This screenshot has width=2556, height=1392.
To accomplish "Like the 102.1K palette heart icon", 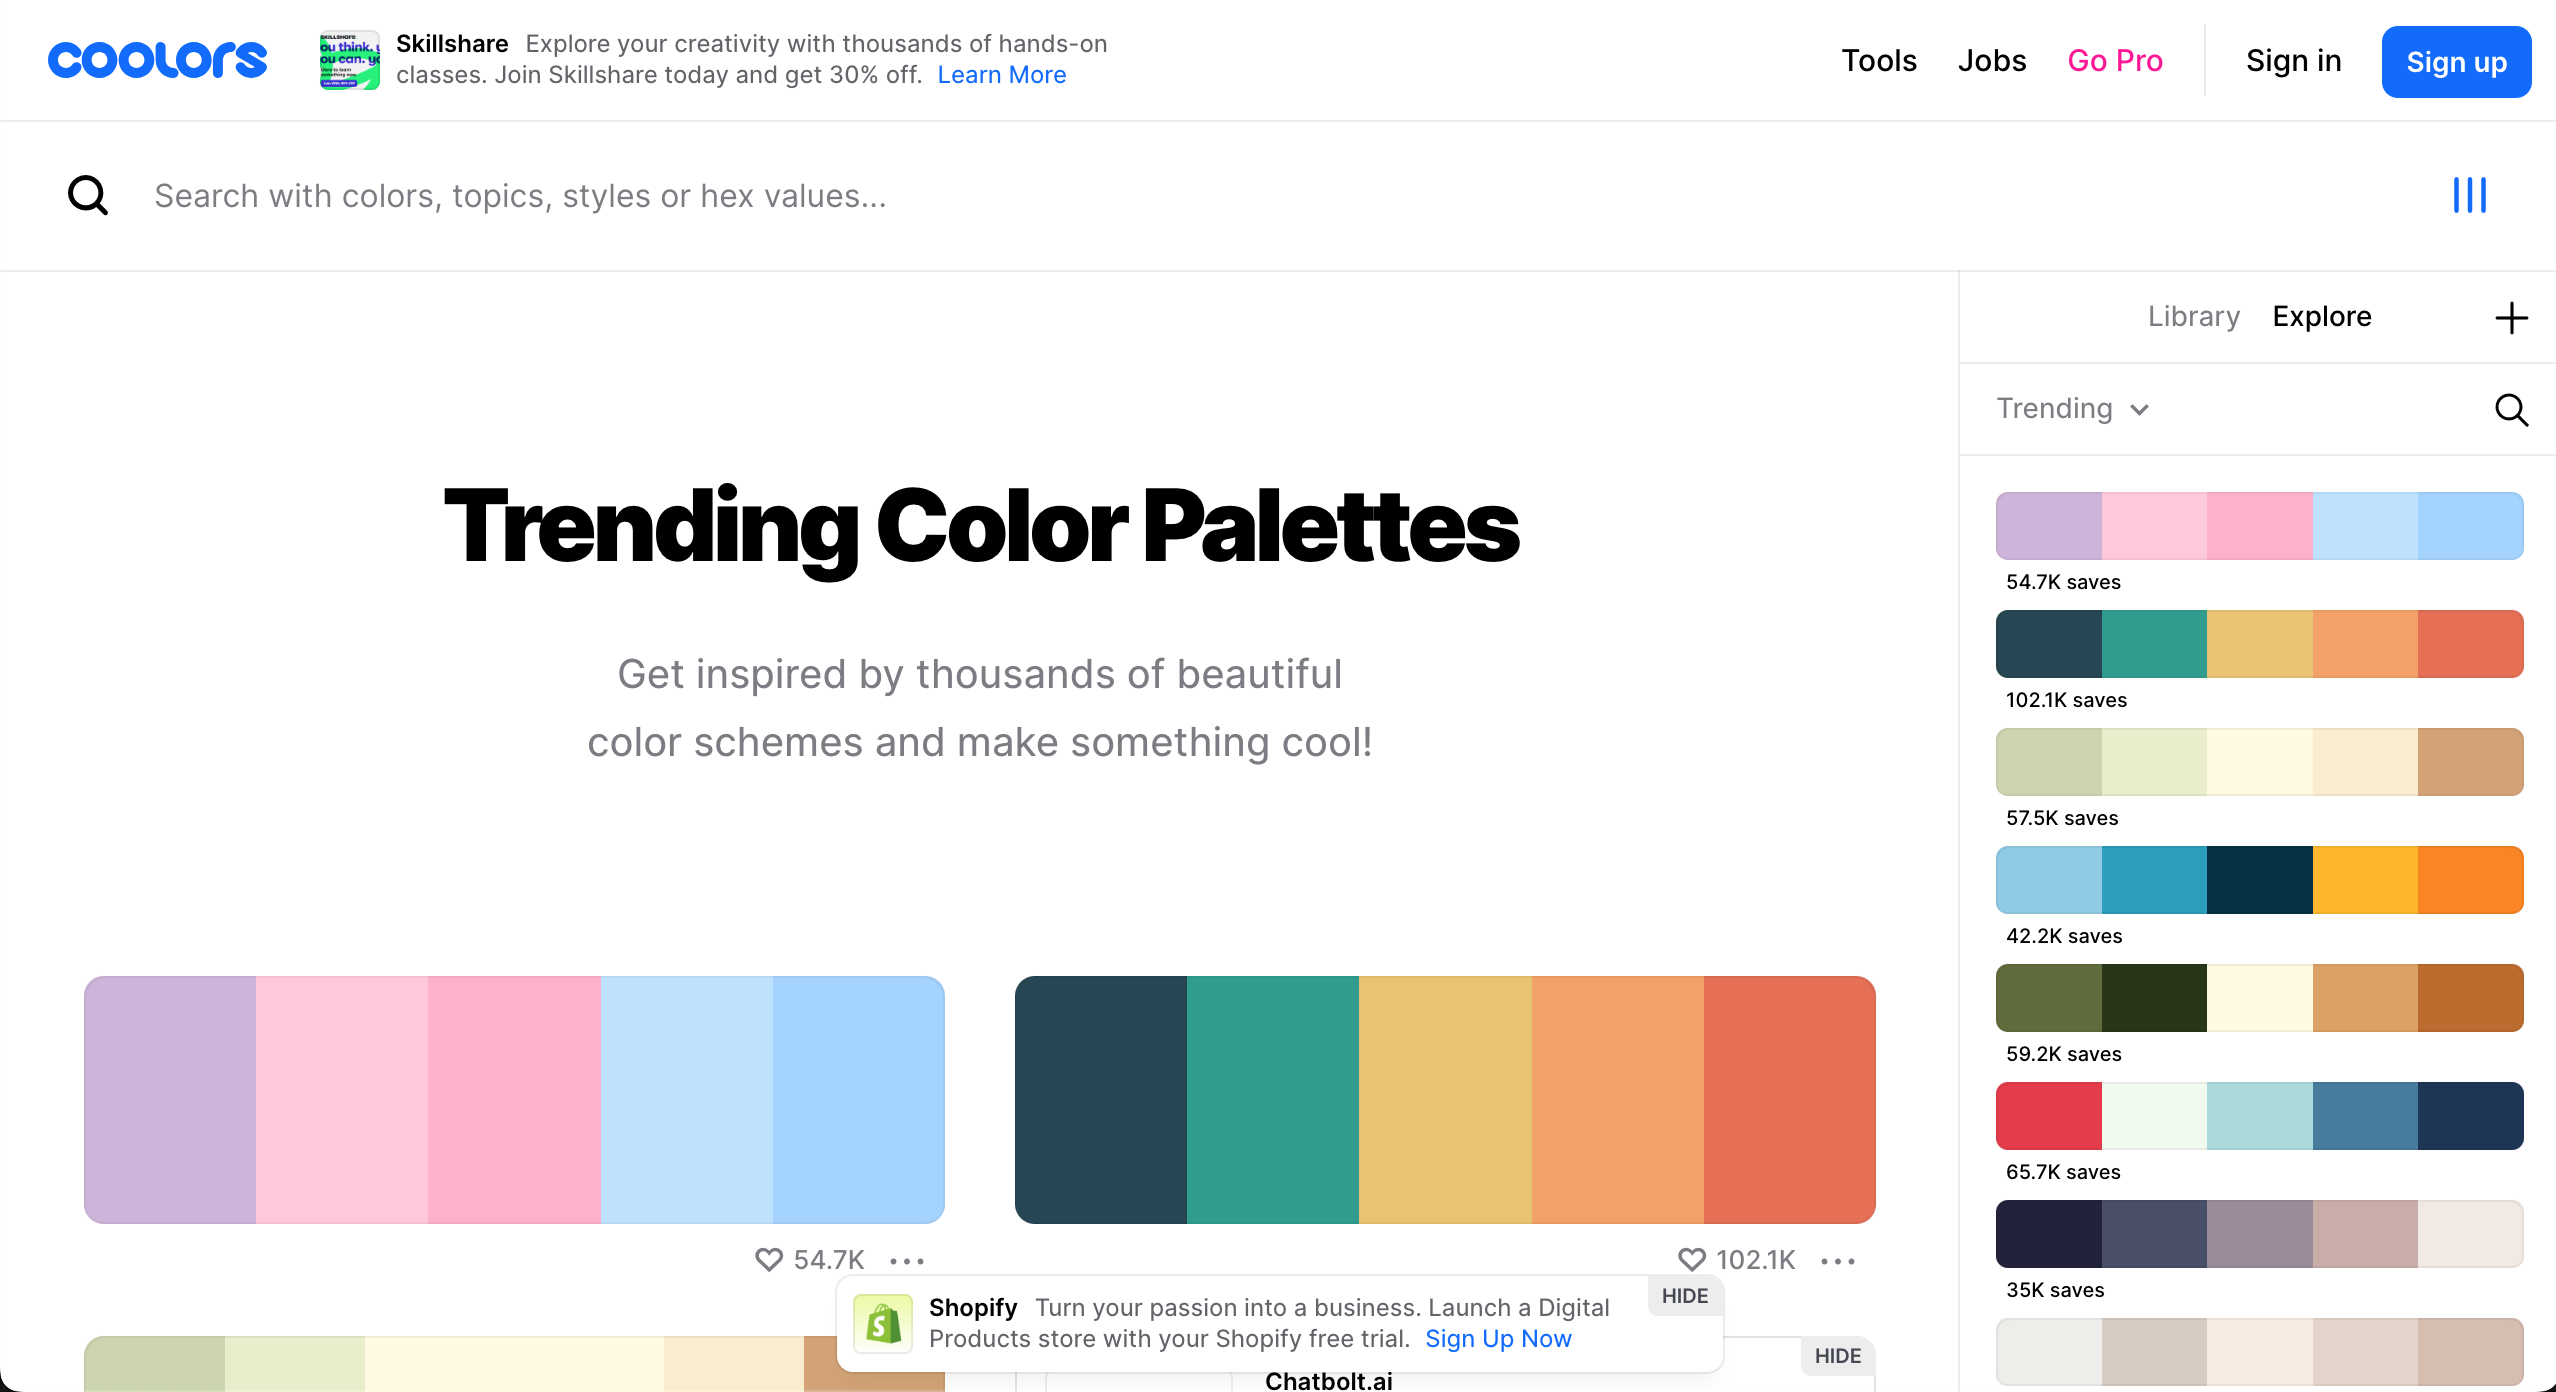I will (x=1691, y=1259).
